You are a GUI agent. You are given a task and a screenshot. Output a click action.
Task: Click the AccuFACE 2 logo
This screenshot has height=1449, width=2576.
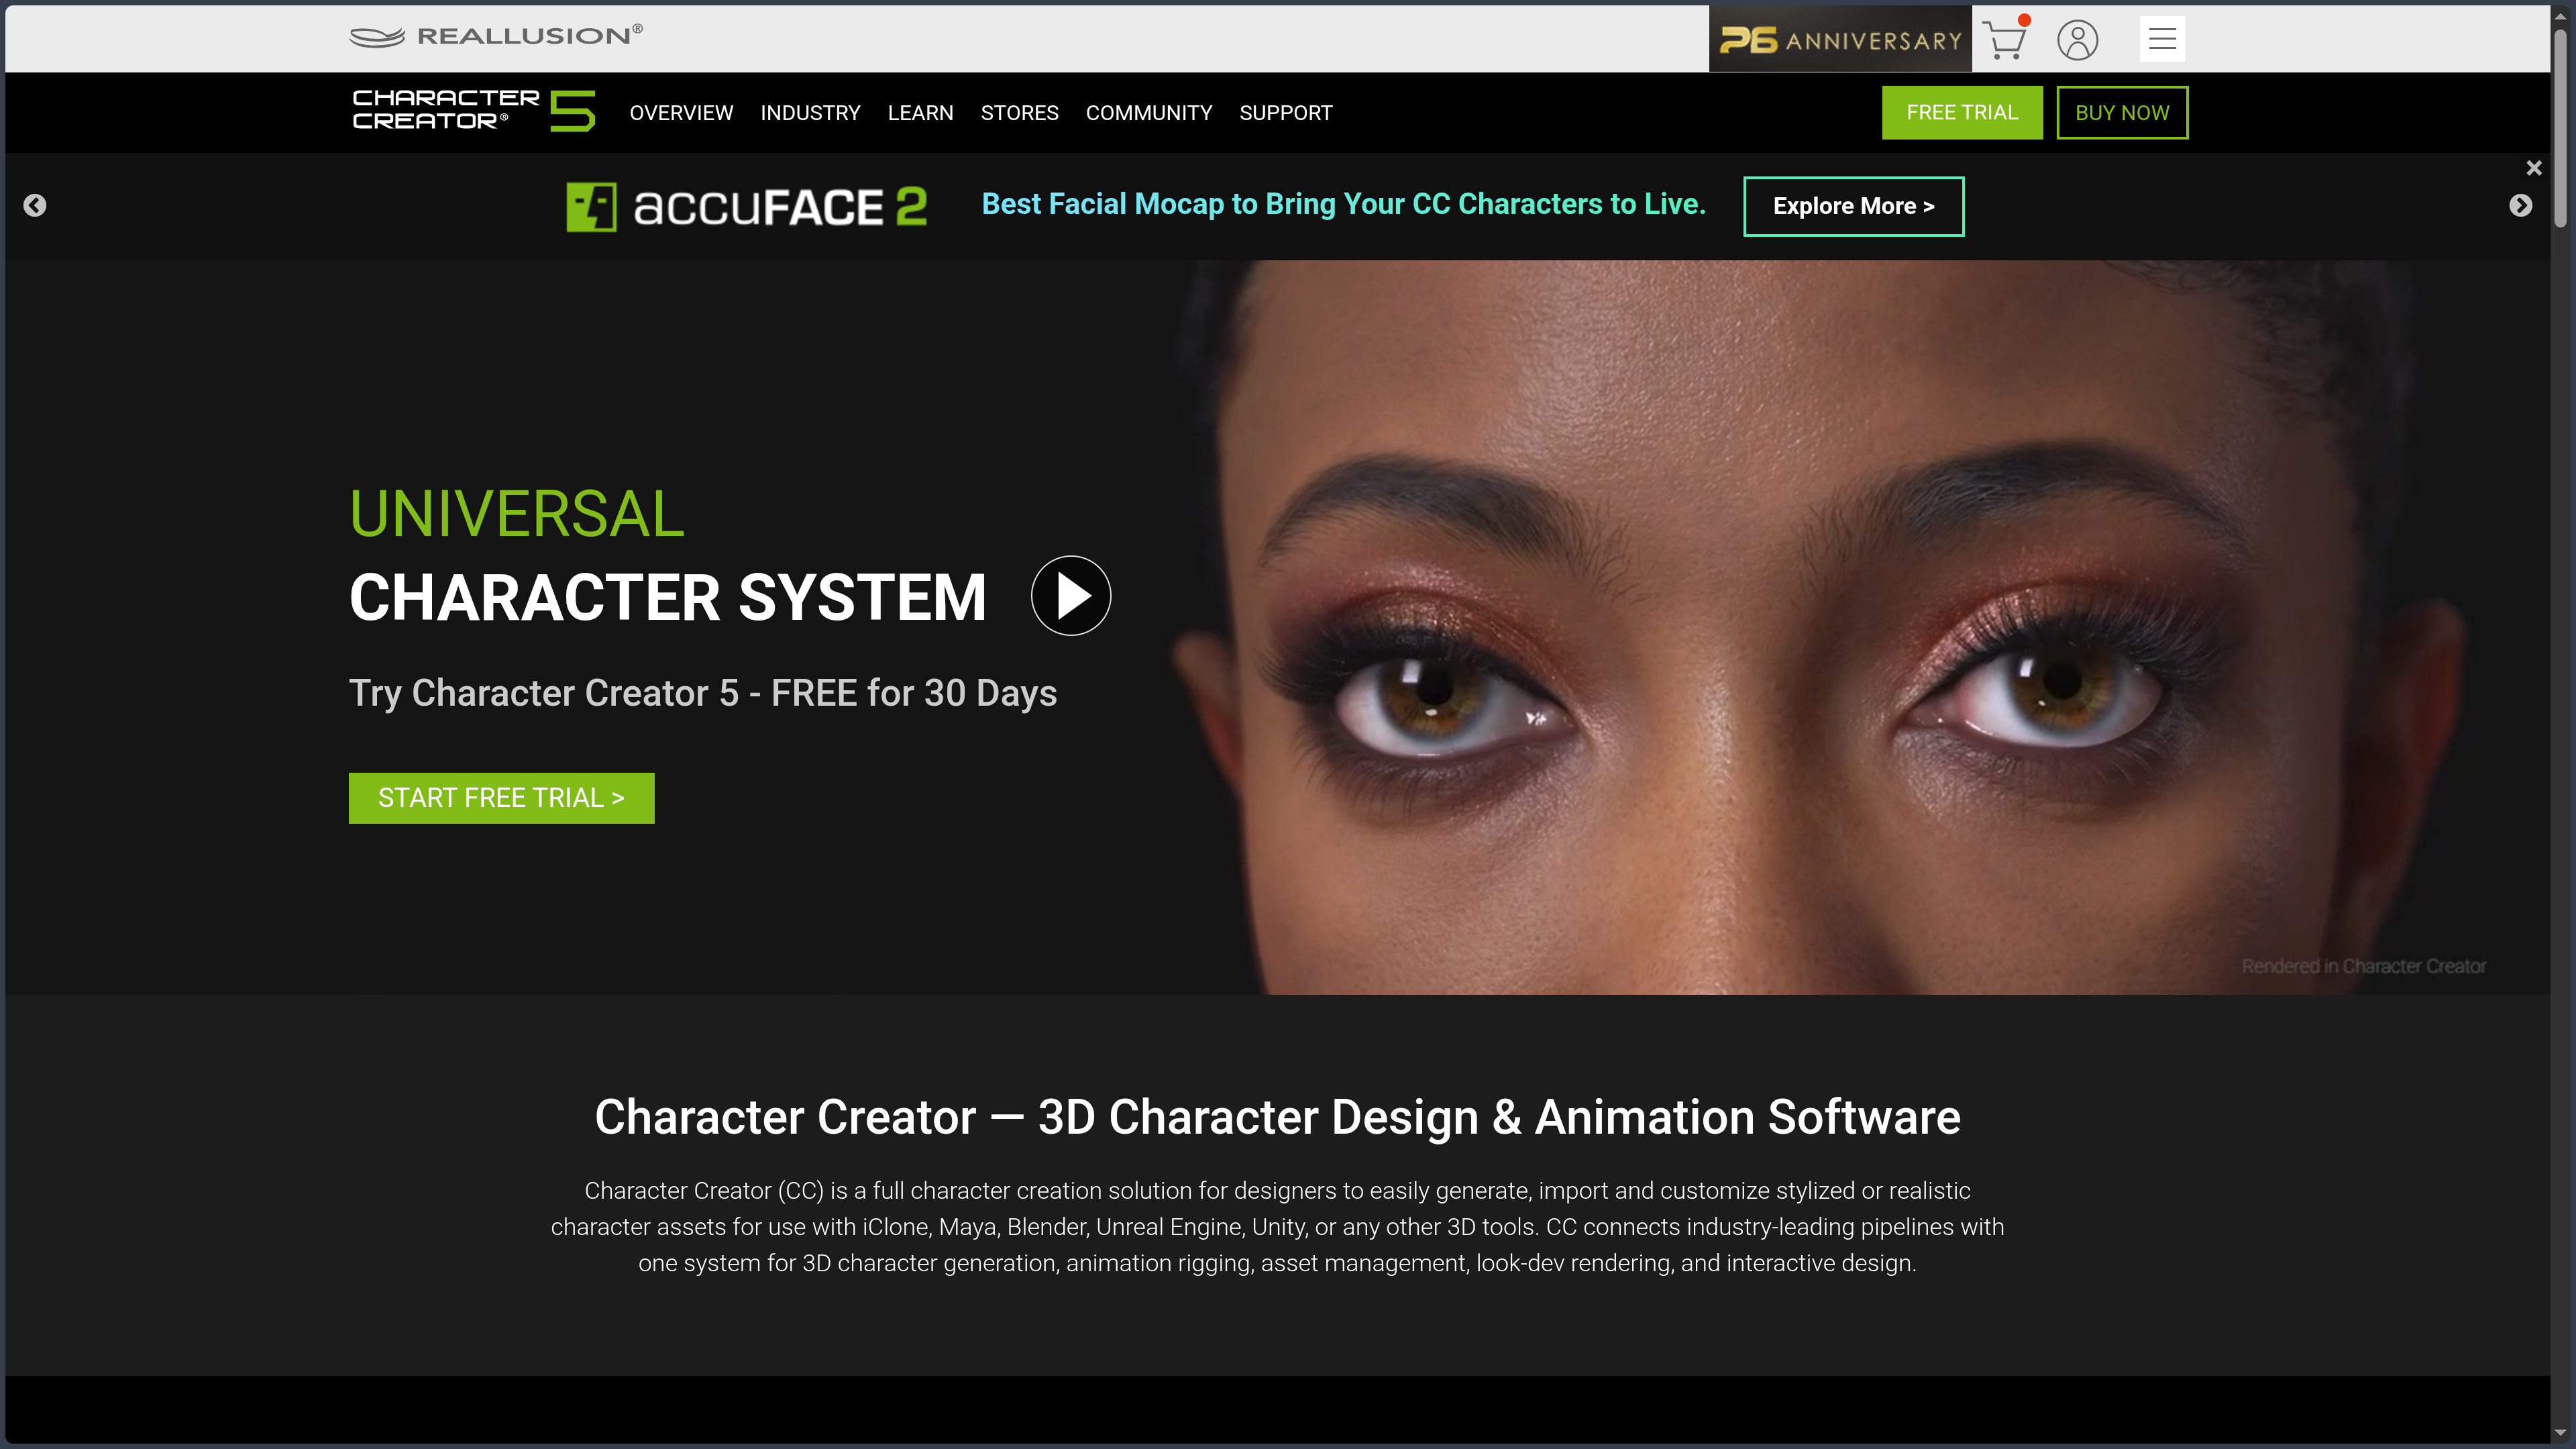(747, 207)
